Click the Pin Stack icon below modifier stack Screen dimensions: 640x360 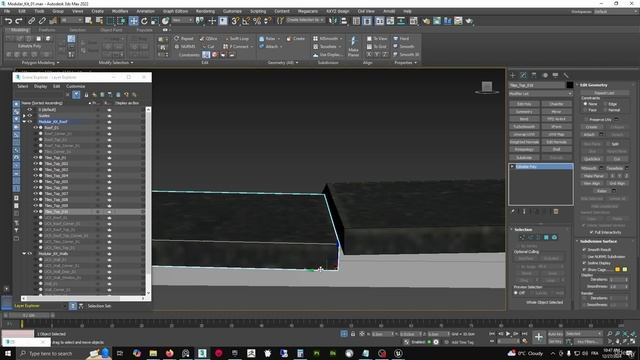pos(513,211)
